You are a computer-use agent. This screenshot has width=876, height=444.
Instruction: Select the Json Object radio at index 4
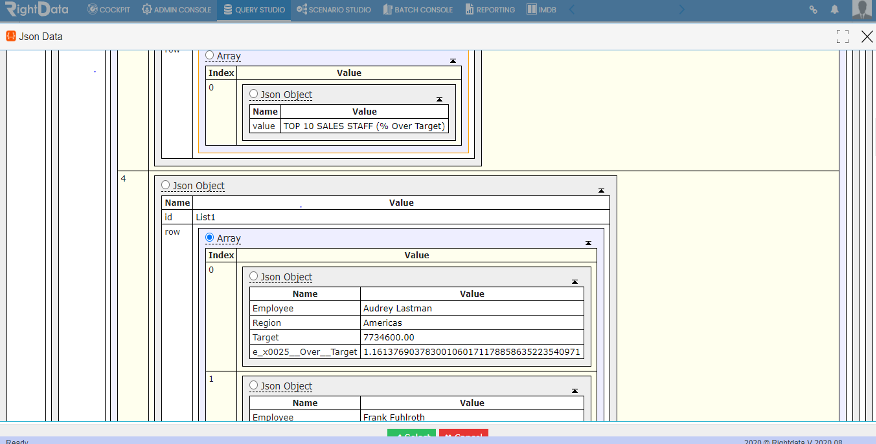165,185
